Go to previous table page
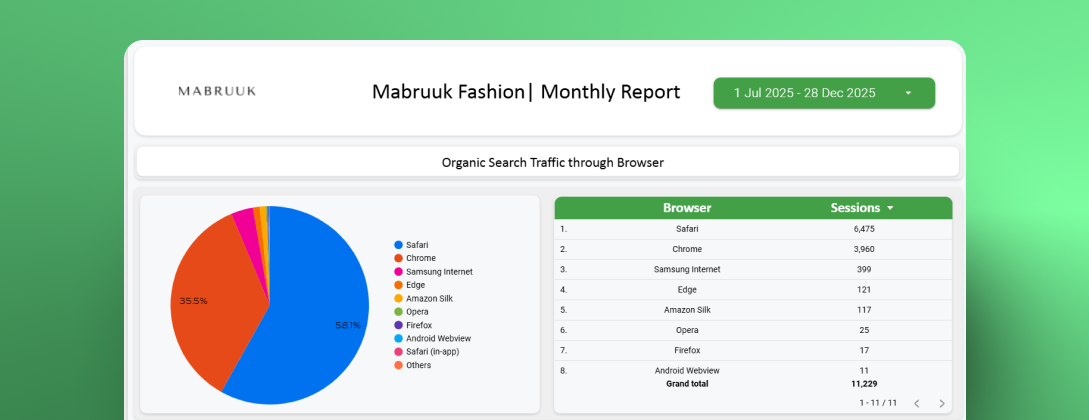Image resolution: width=1089 pixels, height=420 pixels. point(916,403)
